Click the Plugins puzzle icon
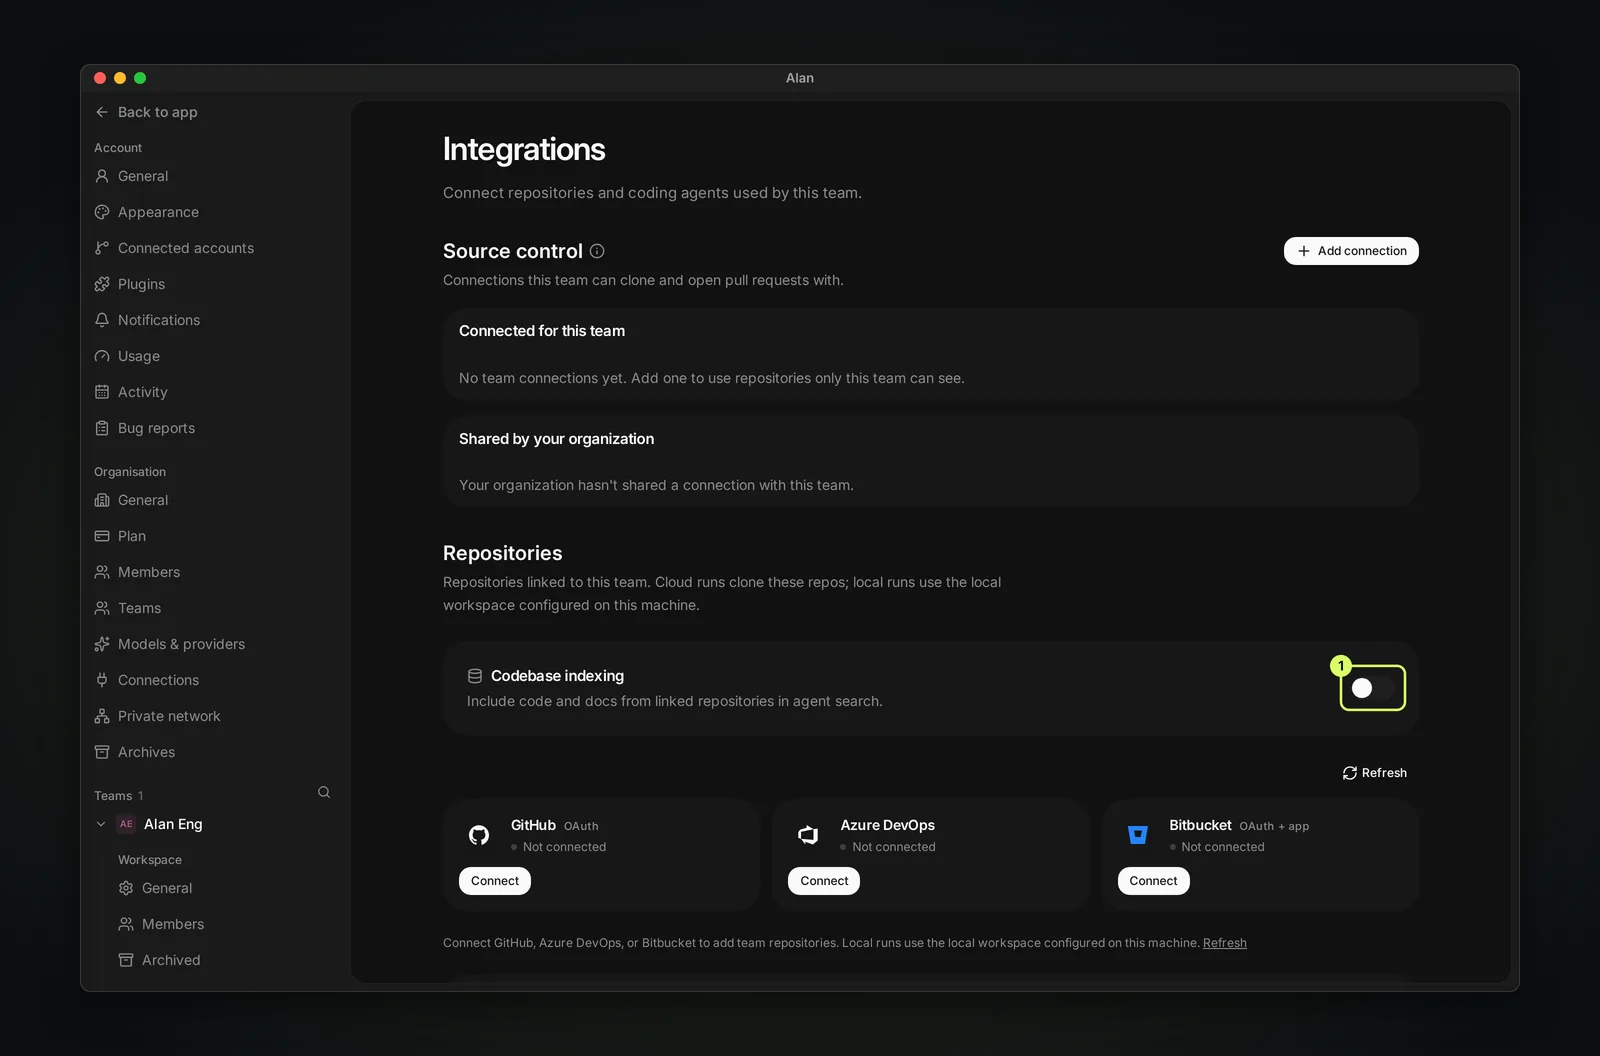1600x1056 pixels. click(x=102, y=284)
